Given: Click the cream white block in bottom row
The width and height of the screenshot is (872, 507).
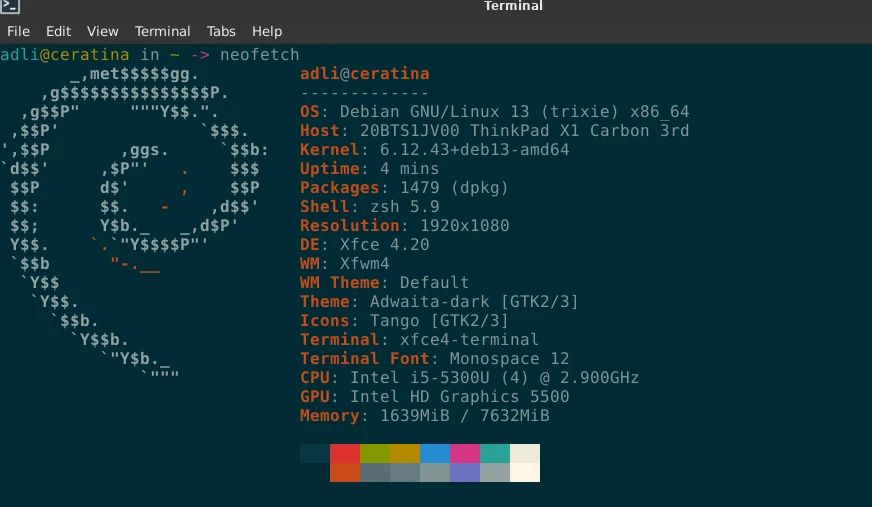Looking at the screenshot, I should pyautogui.click(x=525, y=473).
